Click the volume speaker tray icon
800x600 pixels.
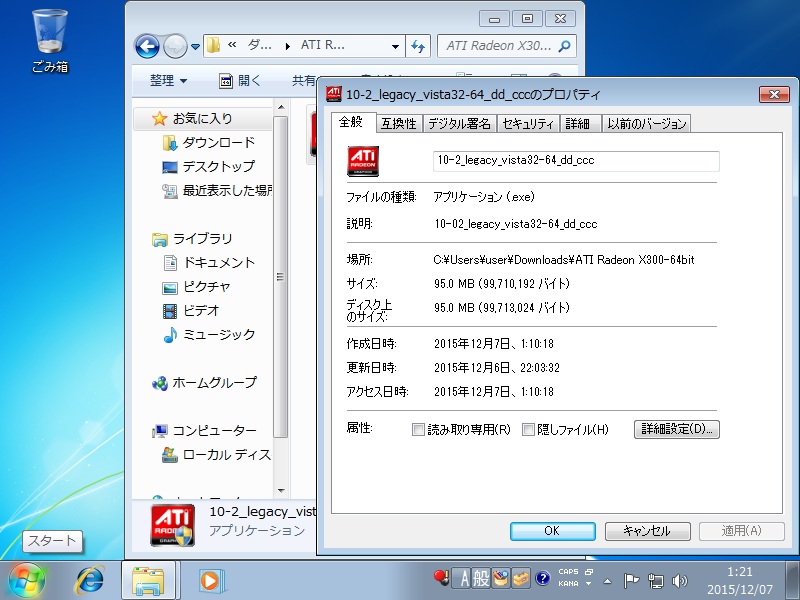click(680, 581)
